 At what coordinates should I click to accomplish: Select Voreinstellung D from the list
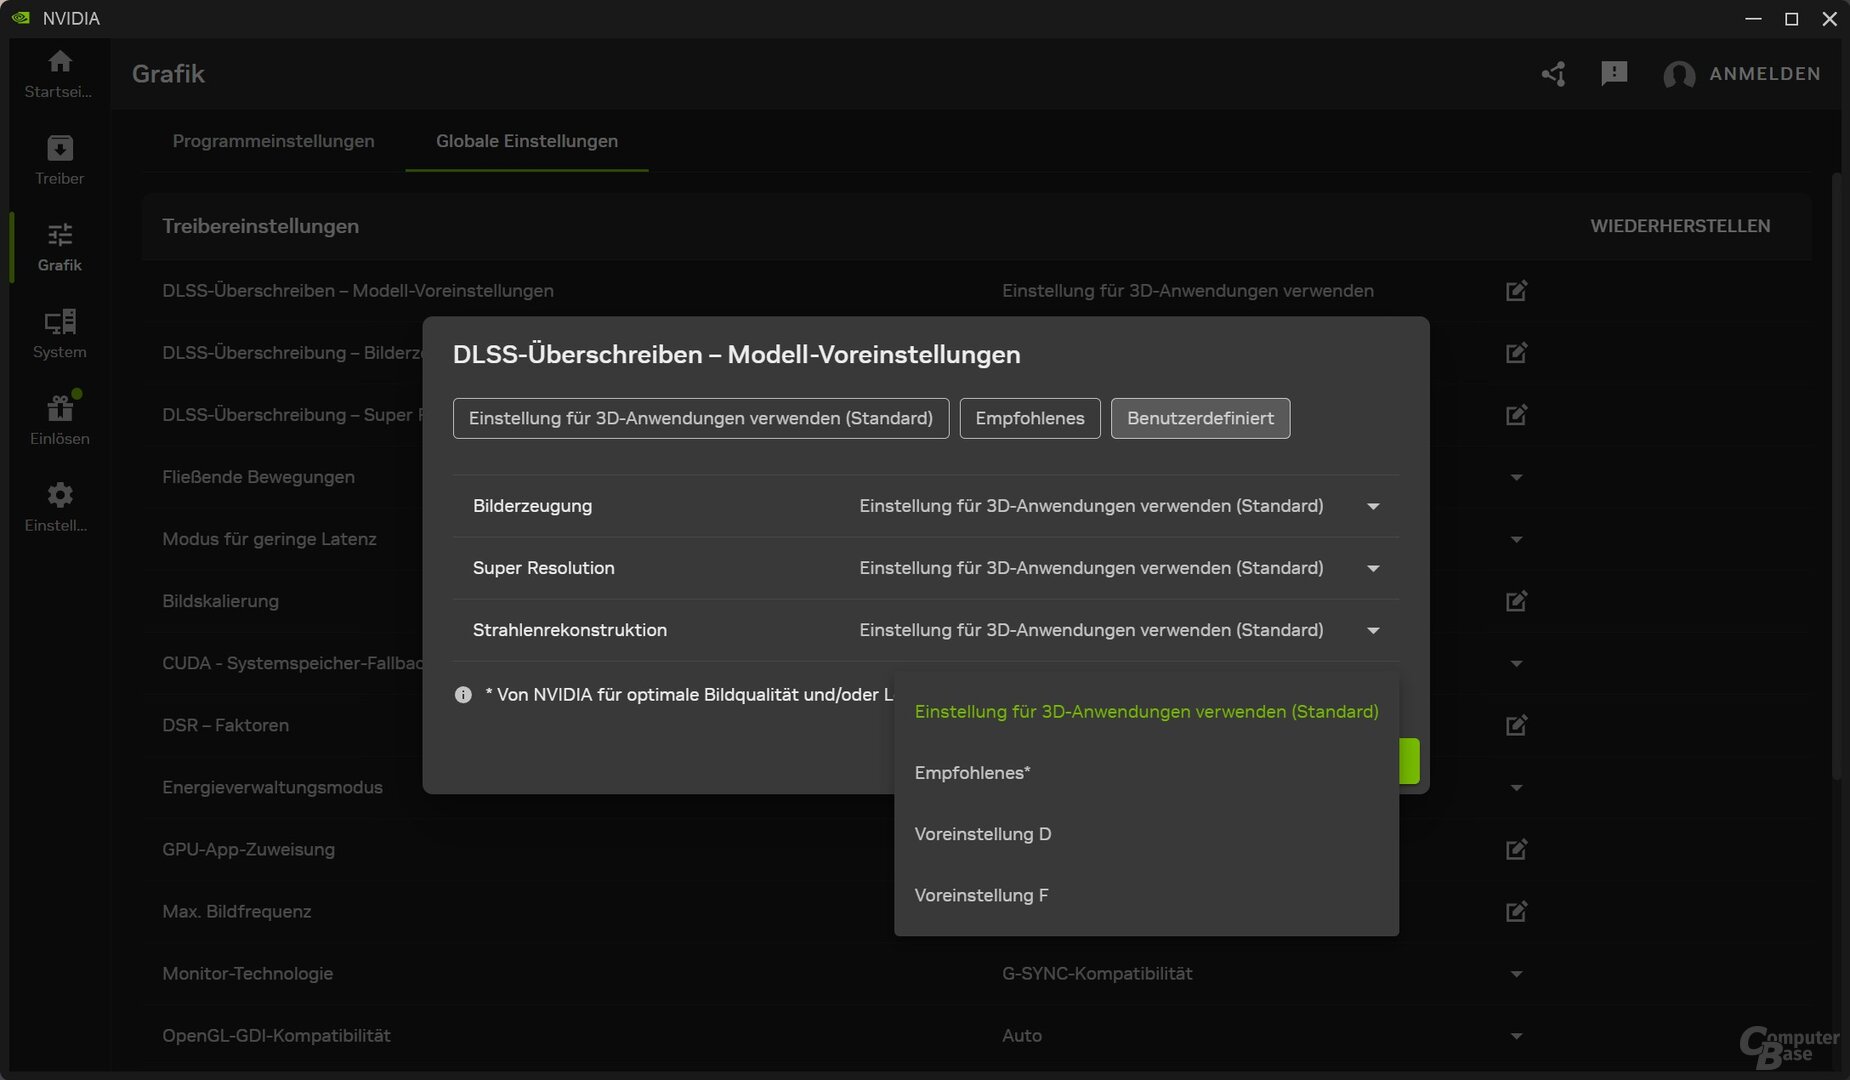(x=1146, y=834)
